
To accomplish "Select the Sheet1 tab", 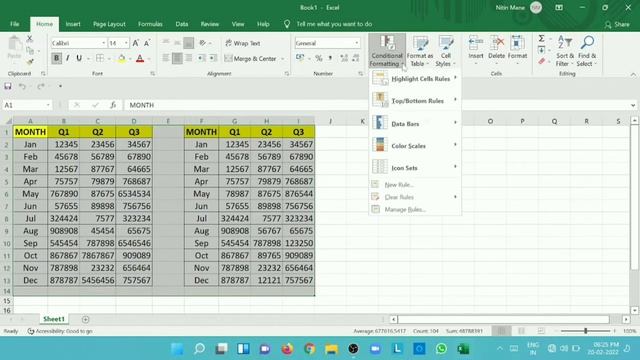I will (x=54, y=319).
